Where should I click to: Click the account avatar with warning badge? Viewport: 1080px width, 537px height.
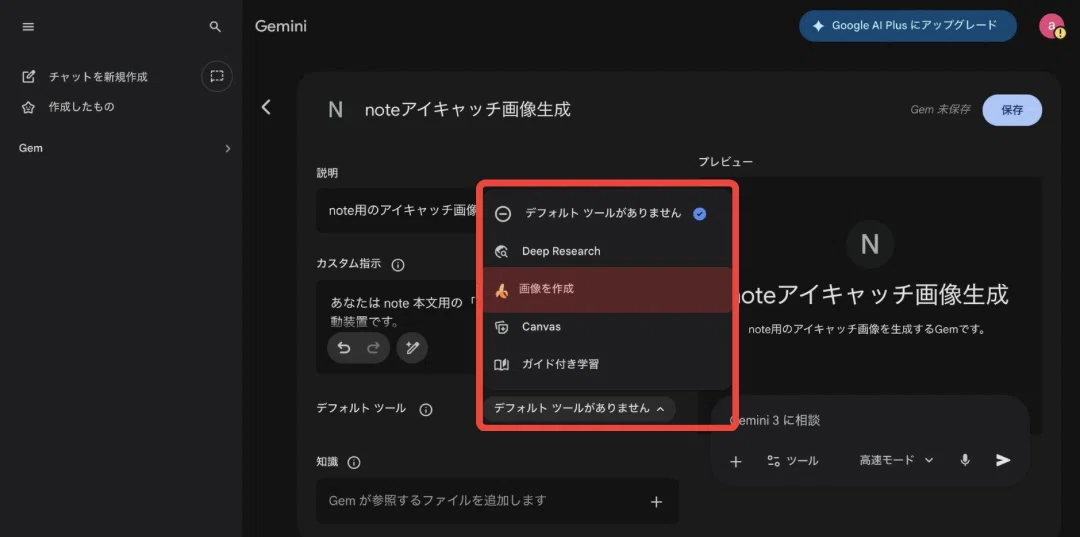(x=1051, y=26)
